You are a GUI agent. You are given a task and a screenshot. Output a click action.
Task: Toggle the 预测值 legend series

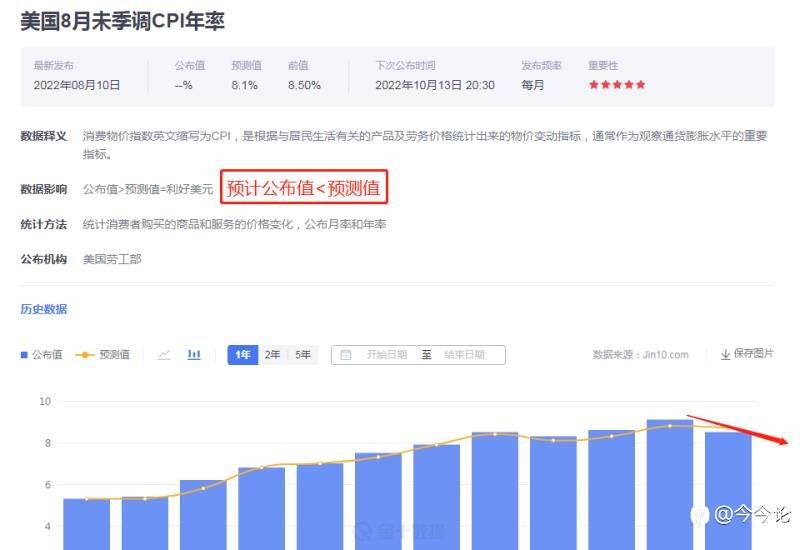pos(103,354)
